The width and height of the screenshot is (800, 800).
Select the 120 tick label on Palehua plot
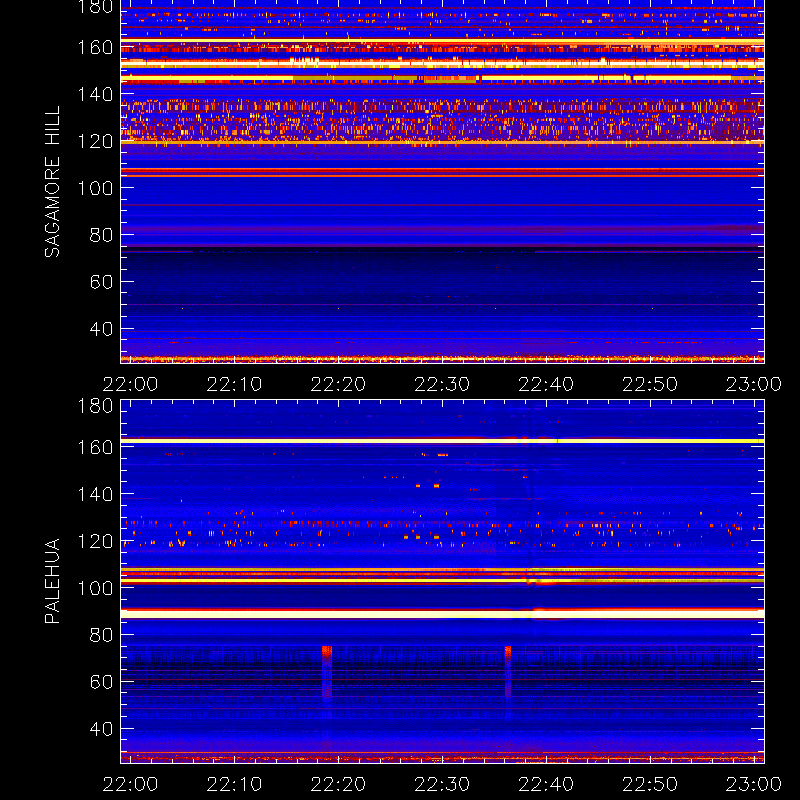pyautogui.click(x=95, y=541)
